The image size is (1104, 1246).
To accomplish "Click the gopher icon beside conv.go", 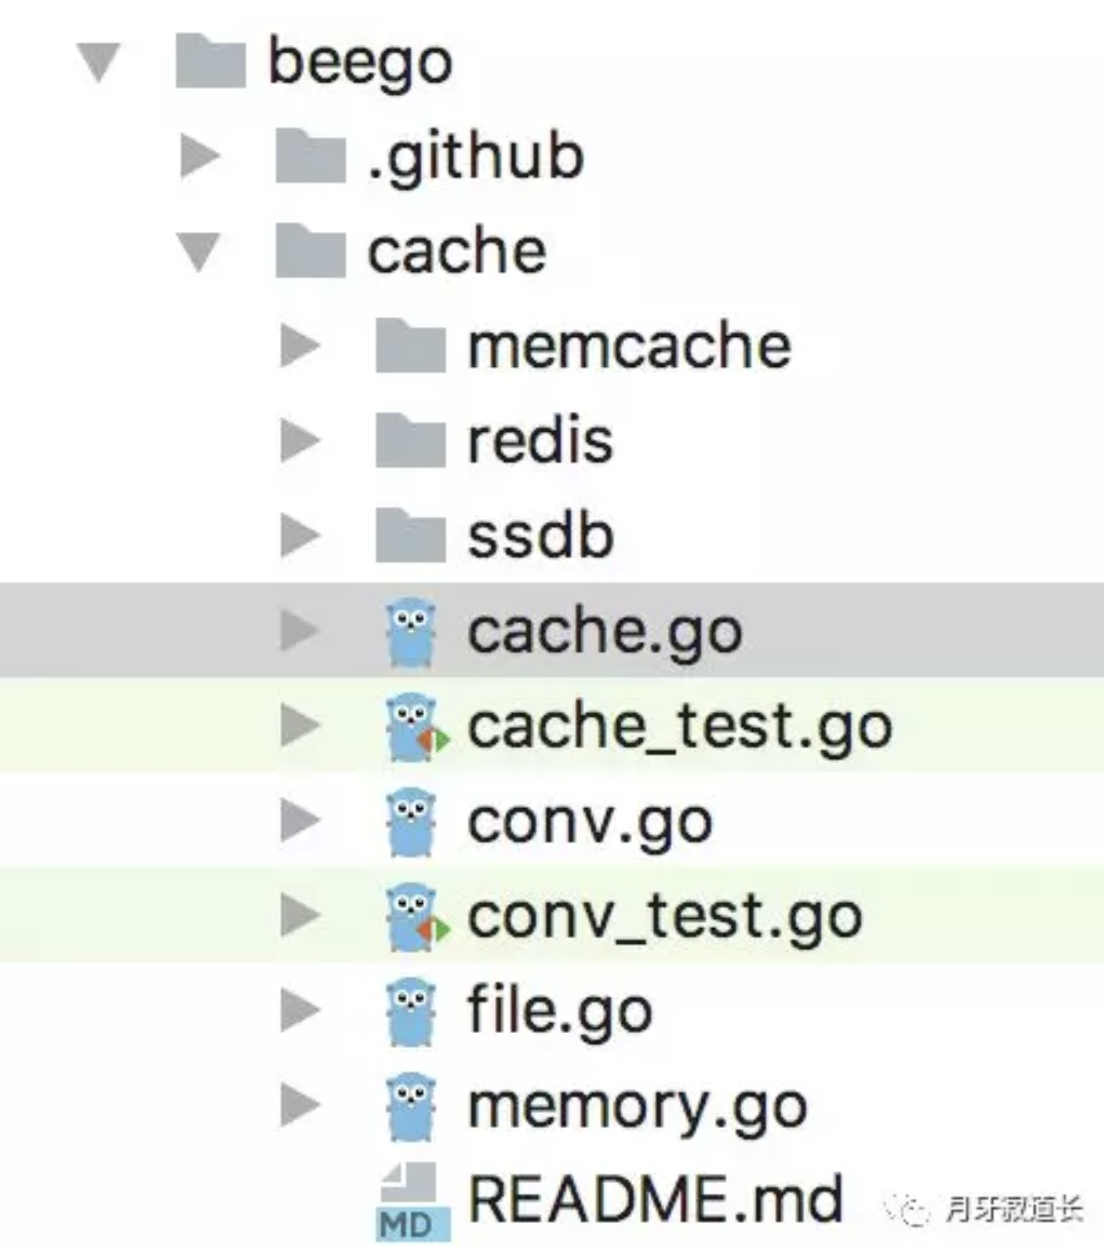I will click(x=411, y=822).
